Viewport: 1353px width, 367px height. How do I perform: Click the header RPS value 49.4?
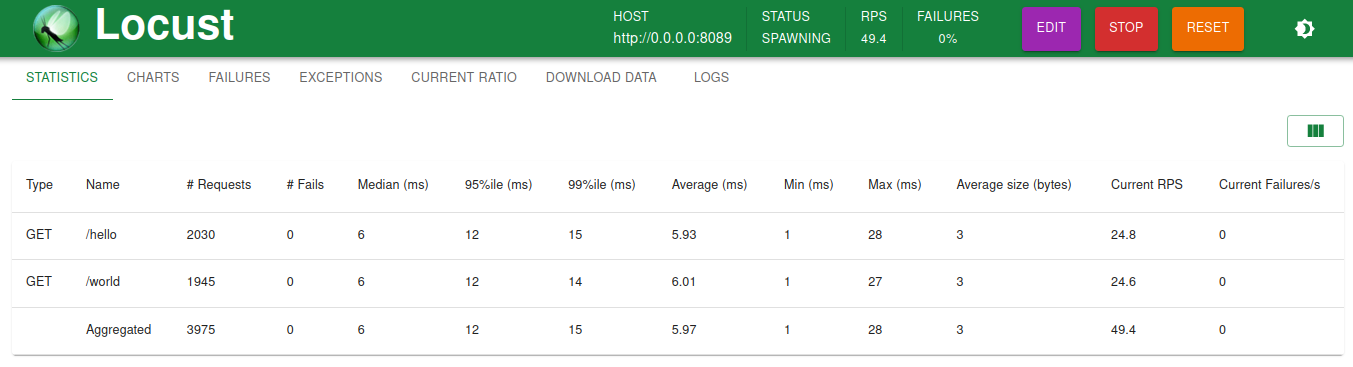(874, 39)
